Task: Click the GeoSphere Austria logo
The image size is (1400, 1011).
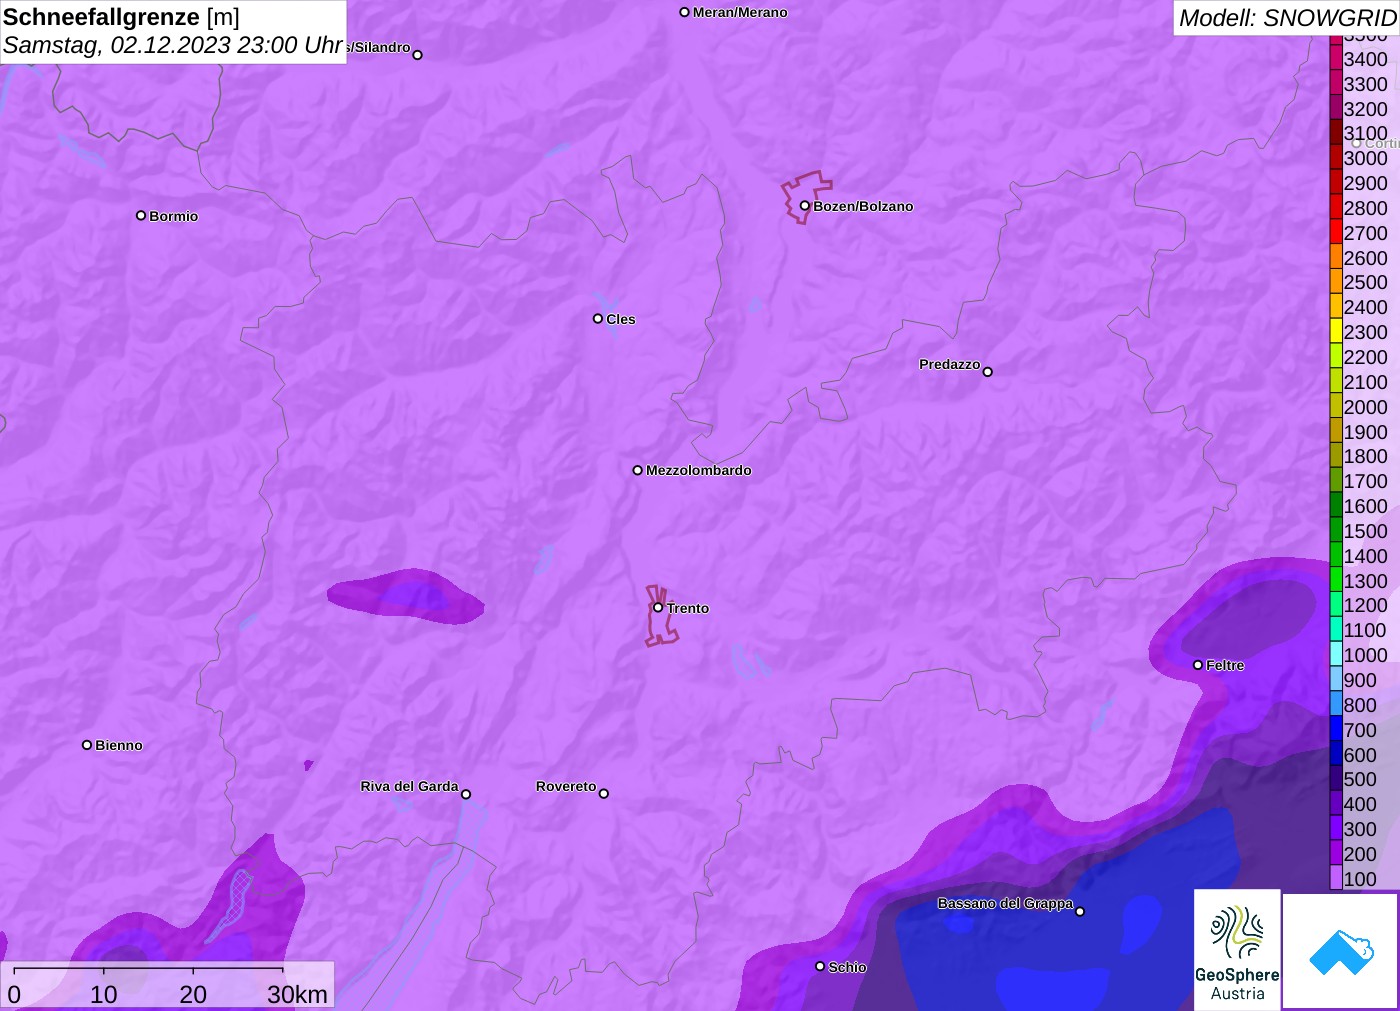Action: (x=1237, y=949)
